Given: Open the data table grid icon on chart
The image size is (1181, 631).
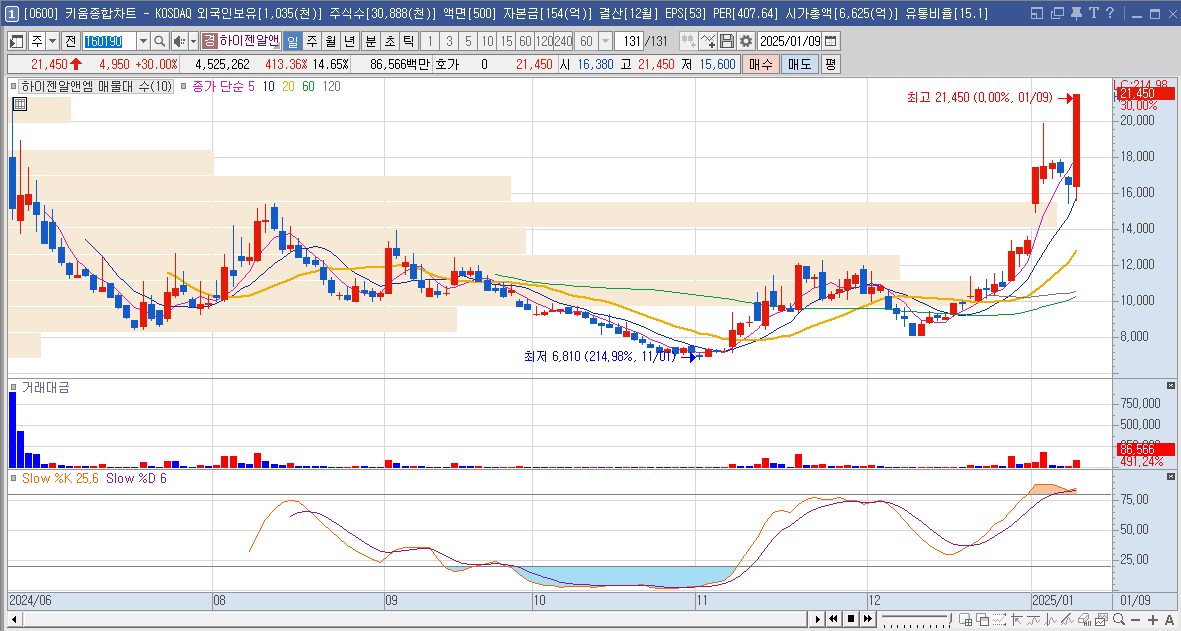Looking at the screenshot, I should point(20,105).
